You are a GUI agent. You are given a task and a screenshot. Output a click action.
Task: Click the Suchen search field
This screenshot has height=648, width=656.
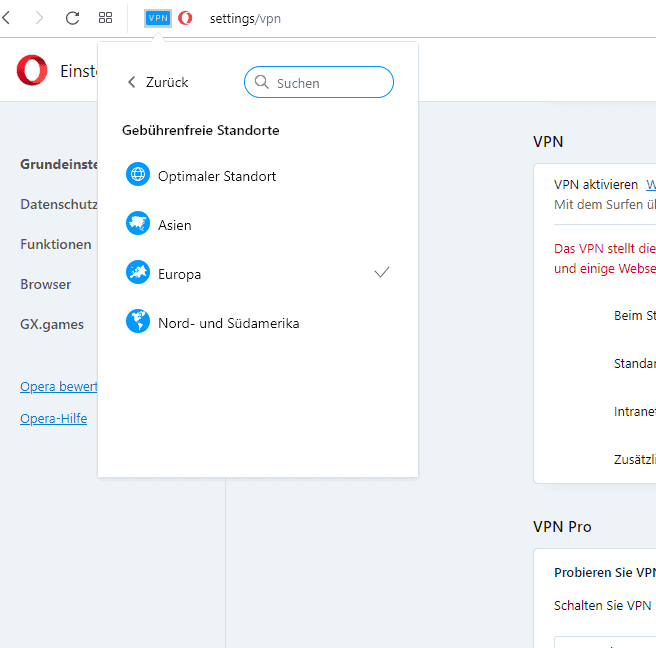tap(319, 82)
